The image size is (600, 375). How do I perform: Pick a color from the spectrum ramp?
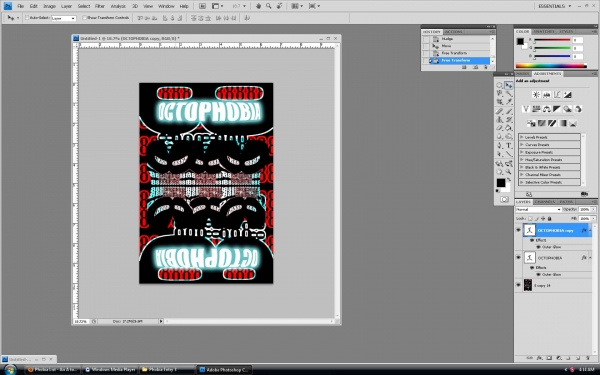551,66
